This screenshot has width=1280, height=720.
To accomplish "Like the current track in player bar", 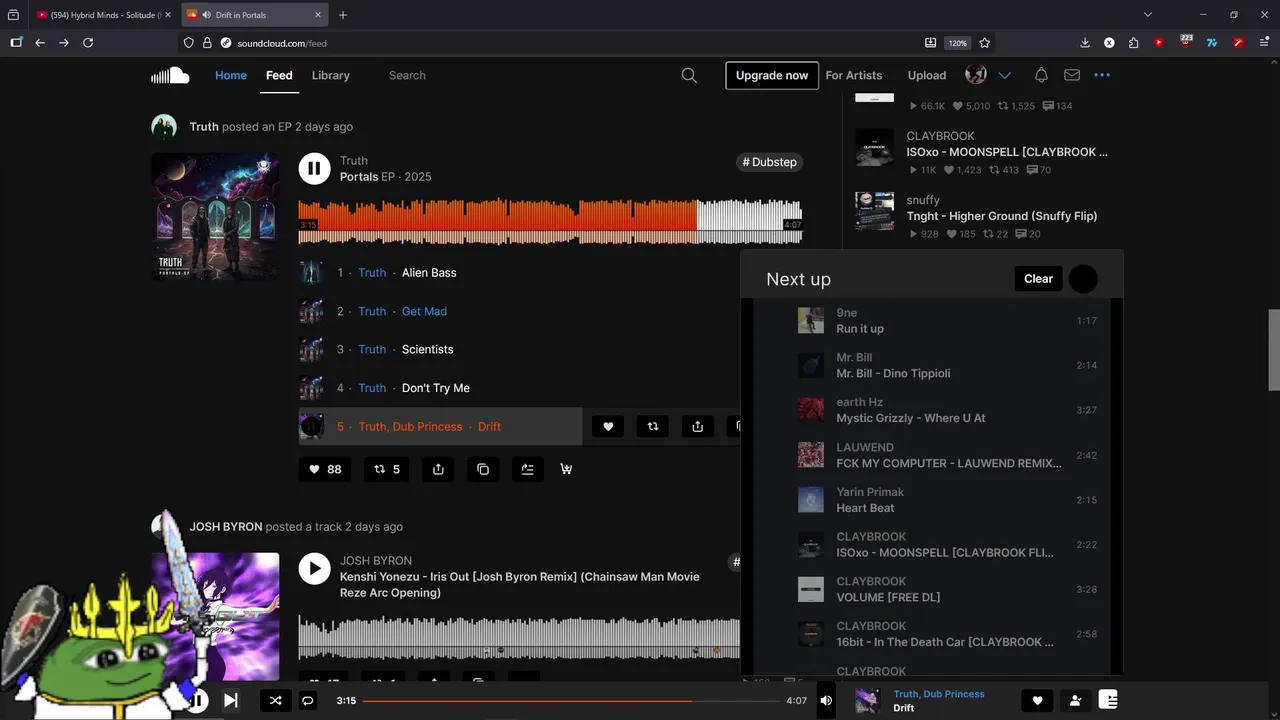I will coord(1037,701).
